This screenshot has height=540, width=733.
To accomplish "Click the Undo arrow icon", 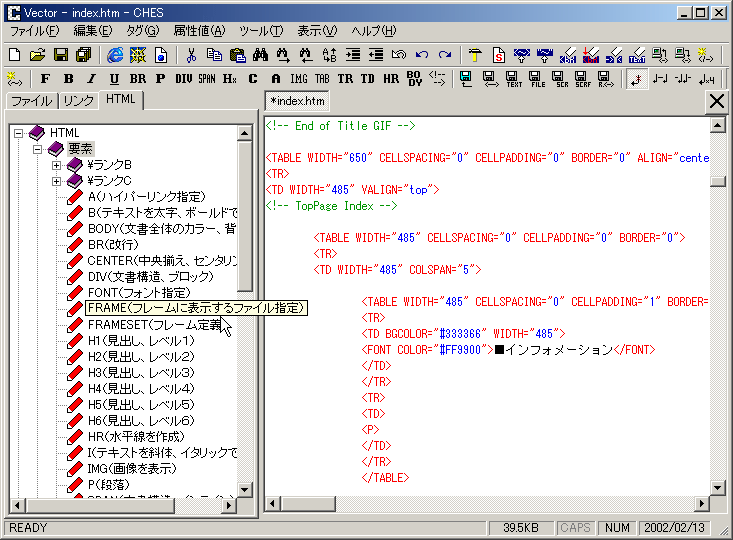I will click(x=422, y=55).
